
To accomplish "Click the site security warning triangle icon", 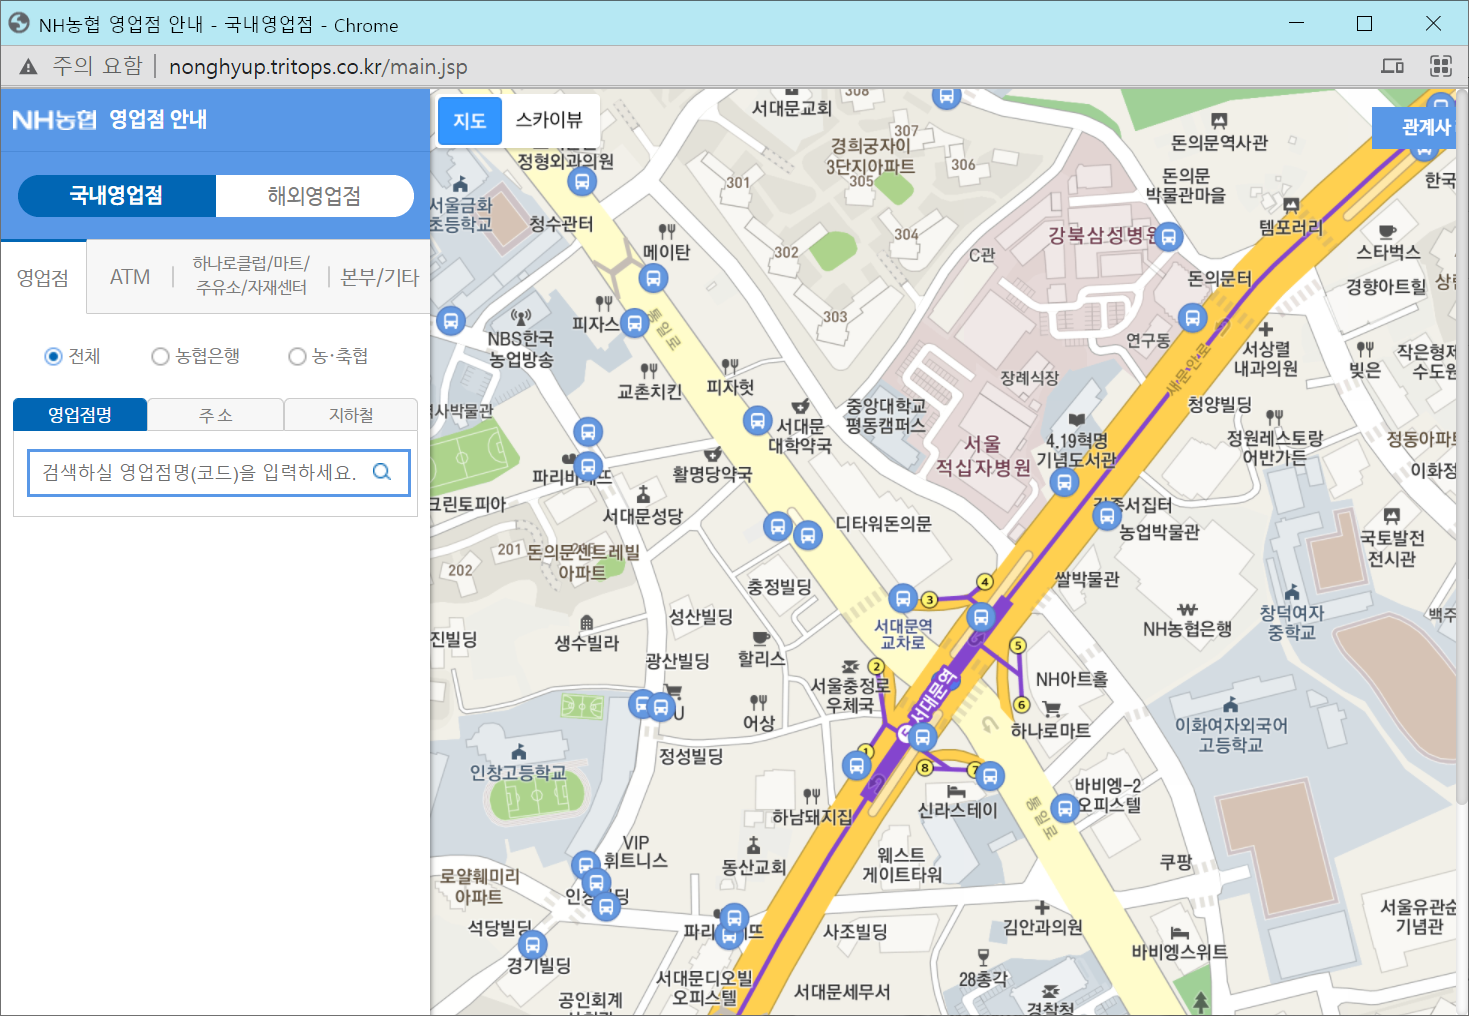I will click(28, 67).
